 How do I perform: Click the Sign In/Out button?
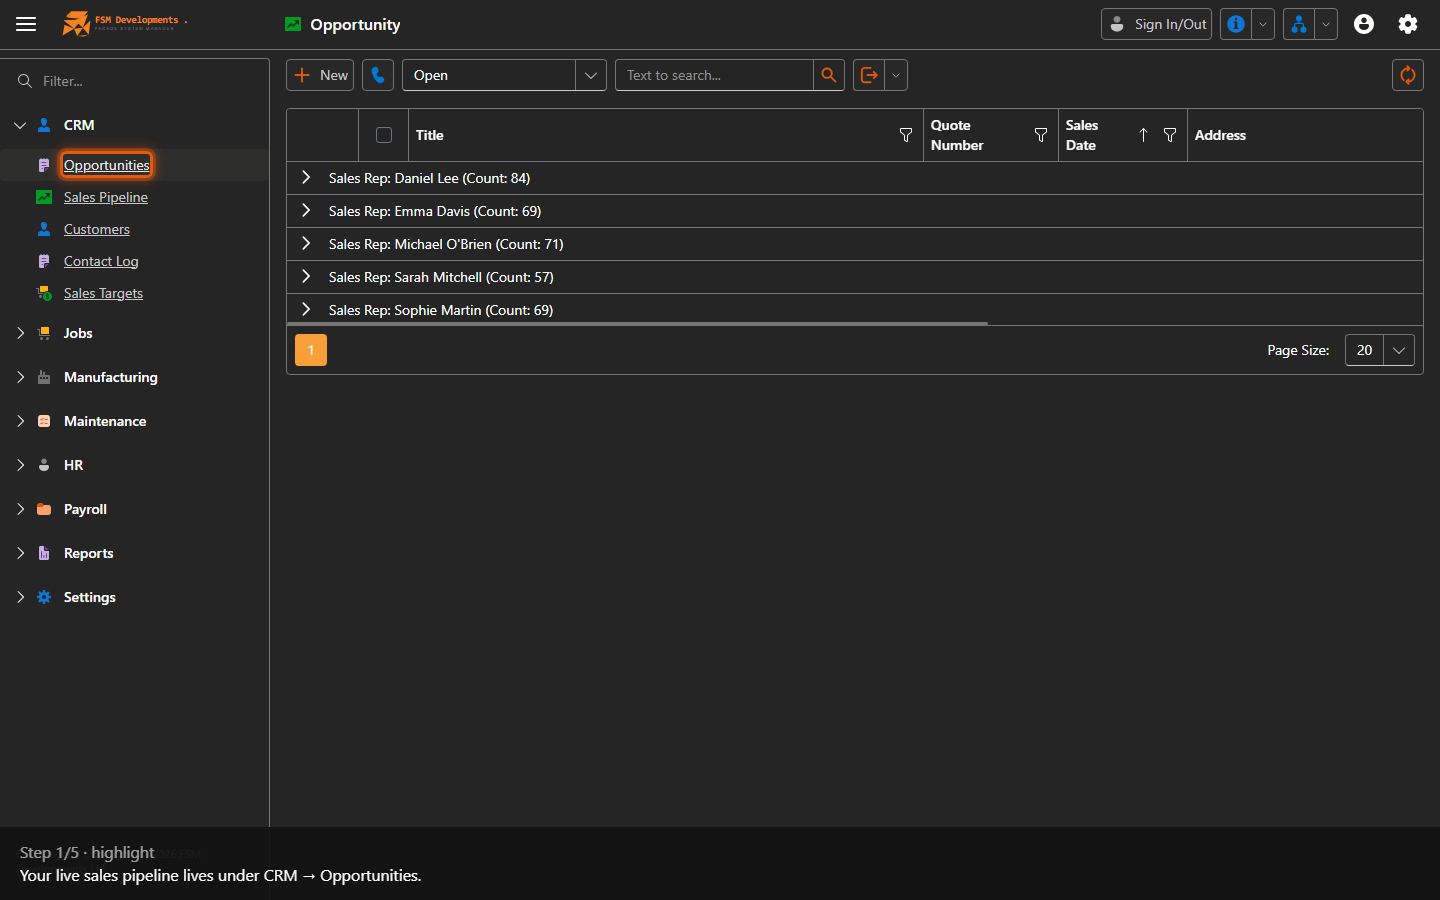1156,24
